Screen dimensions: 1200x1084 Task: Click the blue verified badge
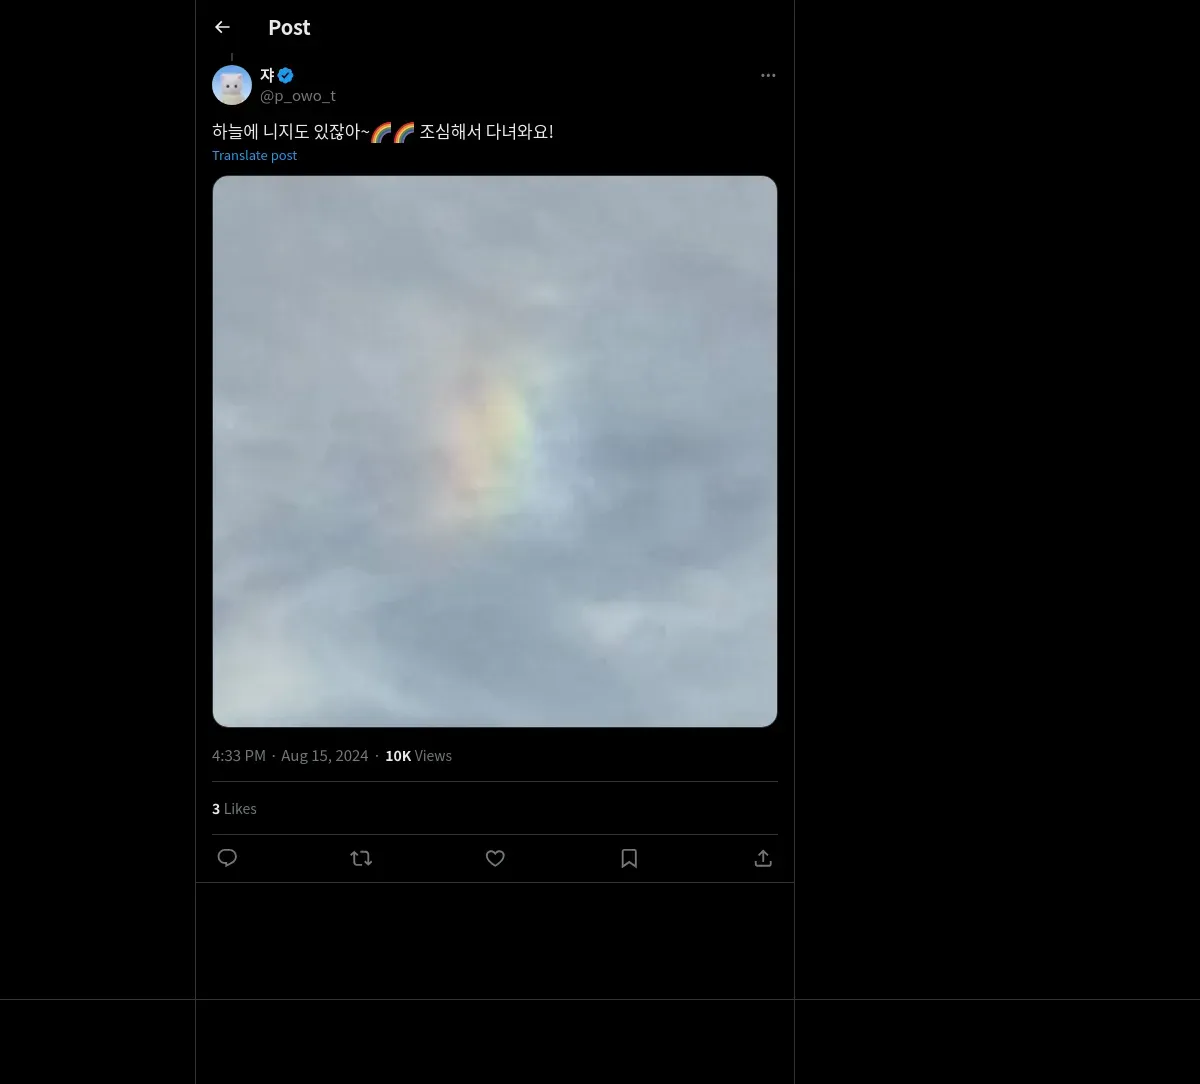pyautogui.click(x=286, y=75)
